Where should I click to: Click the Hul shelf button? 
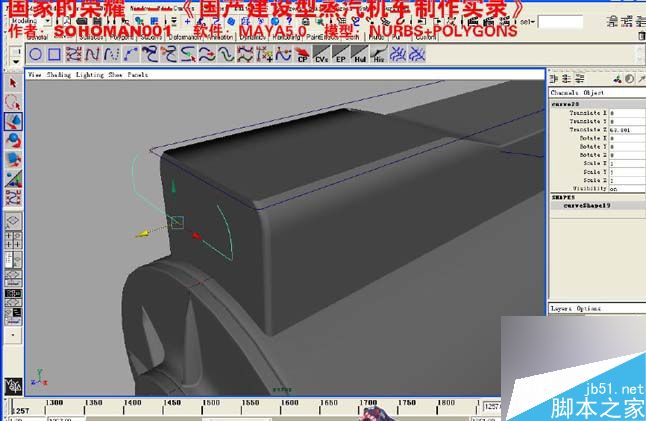pyautogui.click(x=360, y=54)
